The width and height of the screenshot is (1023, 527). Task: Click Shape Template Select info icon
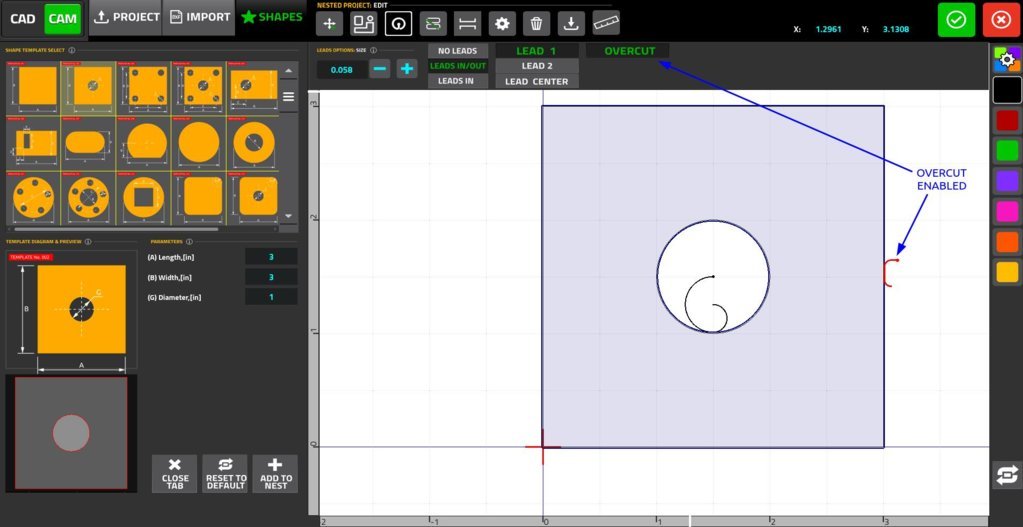[71, 50]
